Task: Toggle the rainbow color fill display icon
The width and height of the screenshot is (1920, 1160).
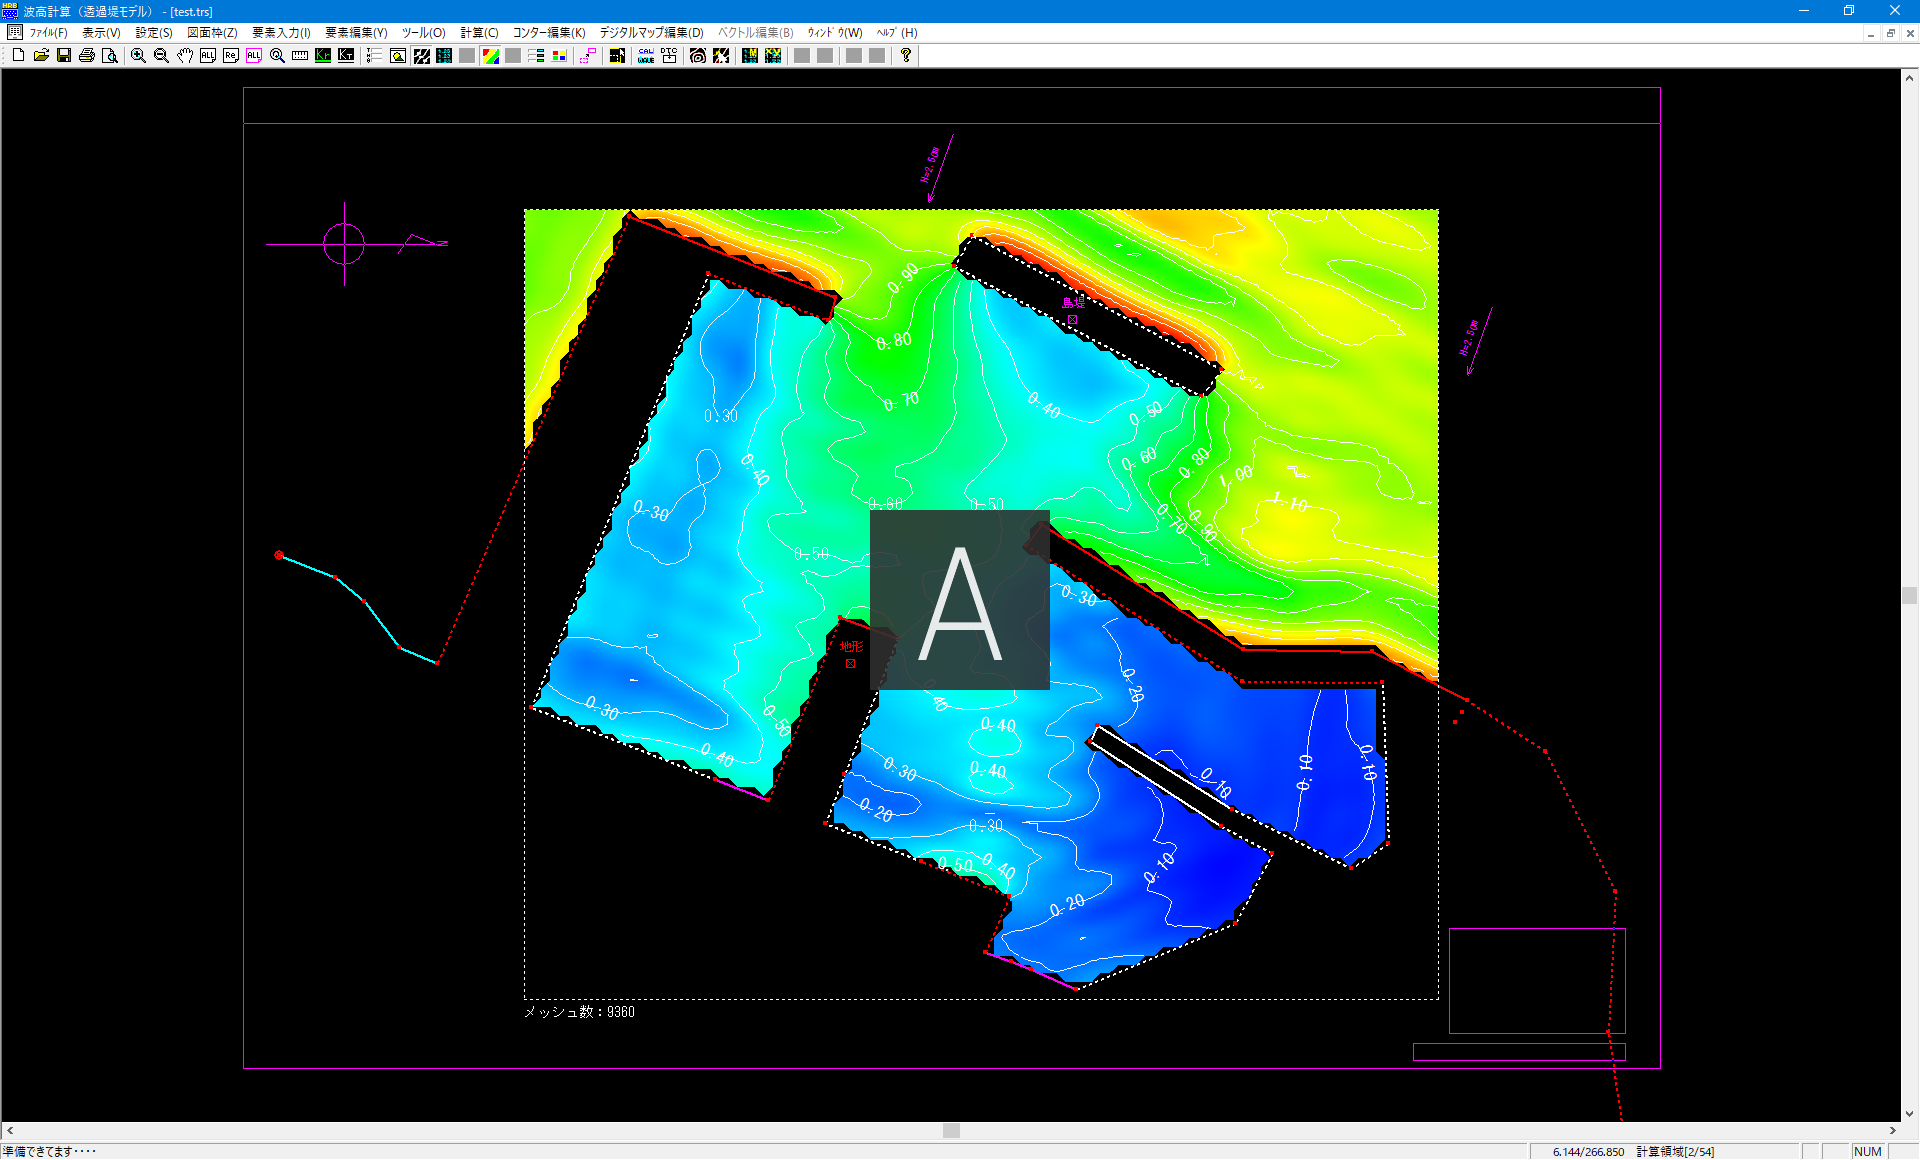Action: click(490, 56)
